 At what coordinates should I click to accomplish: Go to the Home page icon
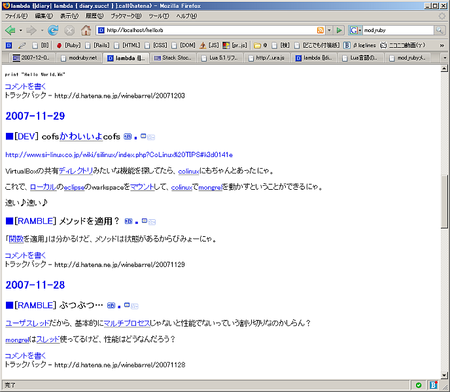coord(86,30)
